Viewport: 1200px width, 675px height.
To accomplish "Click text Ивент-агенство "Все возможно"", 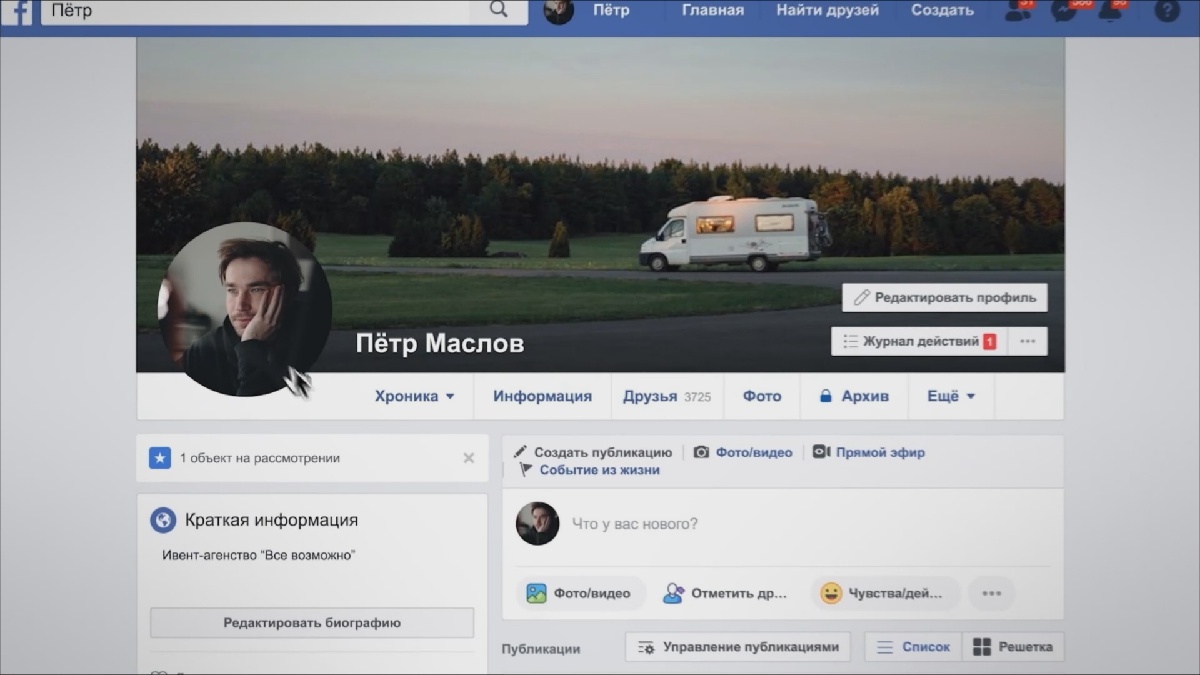I will (x=259, y=554).
